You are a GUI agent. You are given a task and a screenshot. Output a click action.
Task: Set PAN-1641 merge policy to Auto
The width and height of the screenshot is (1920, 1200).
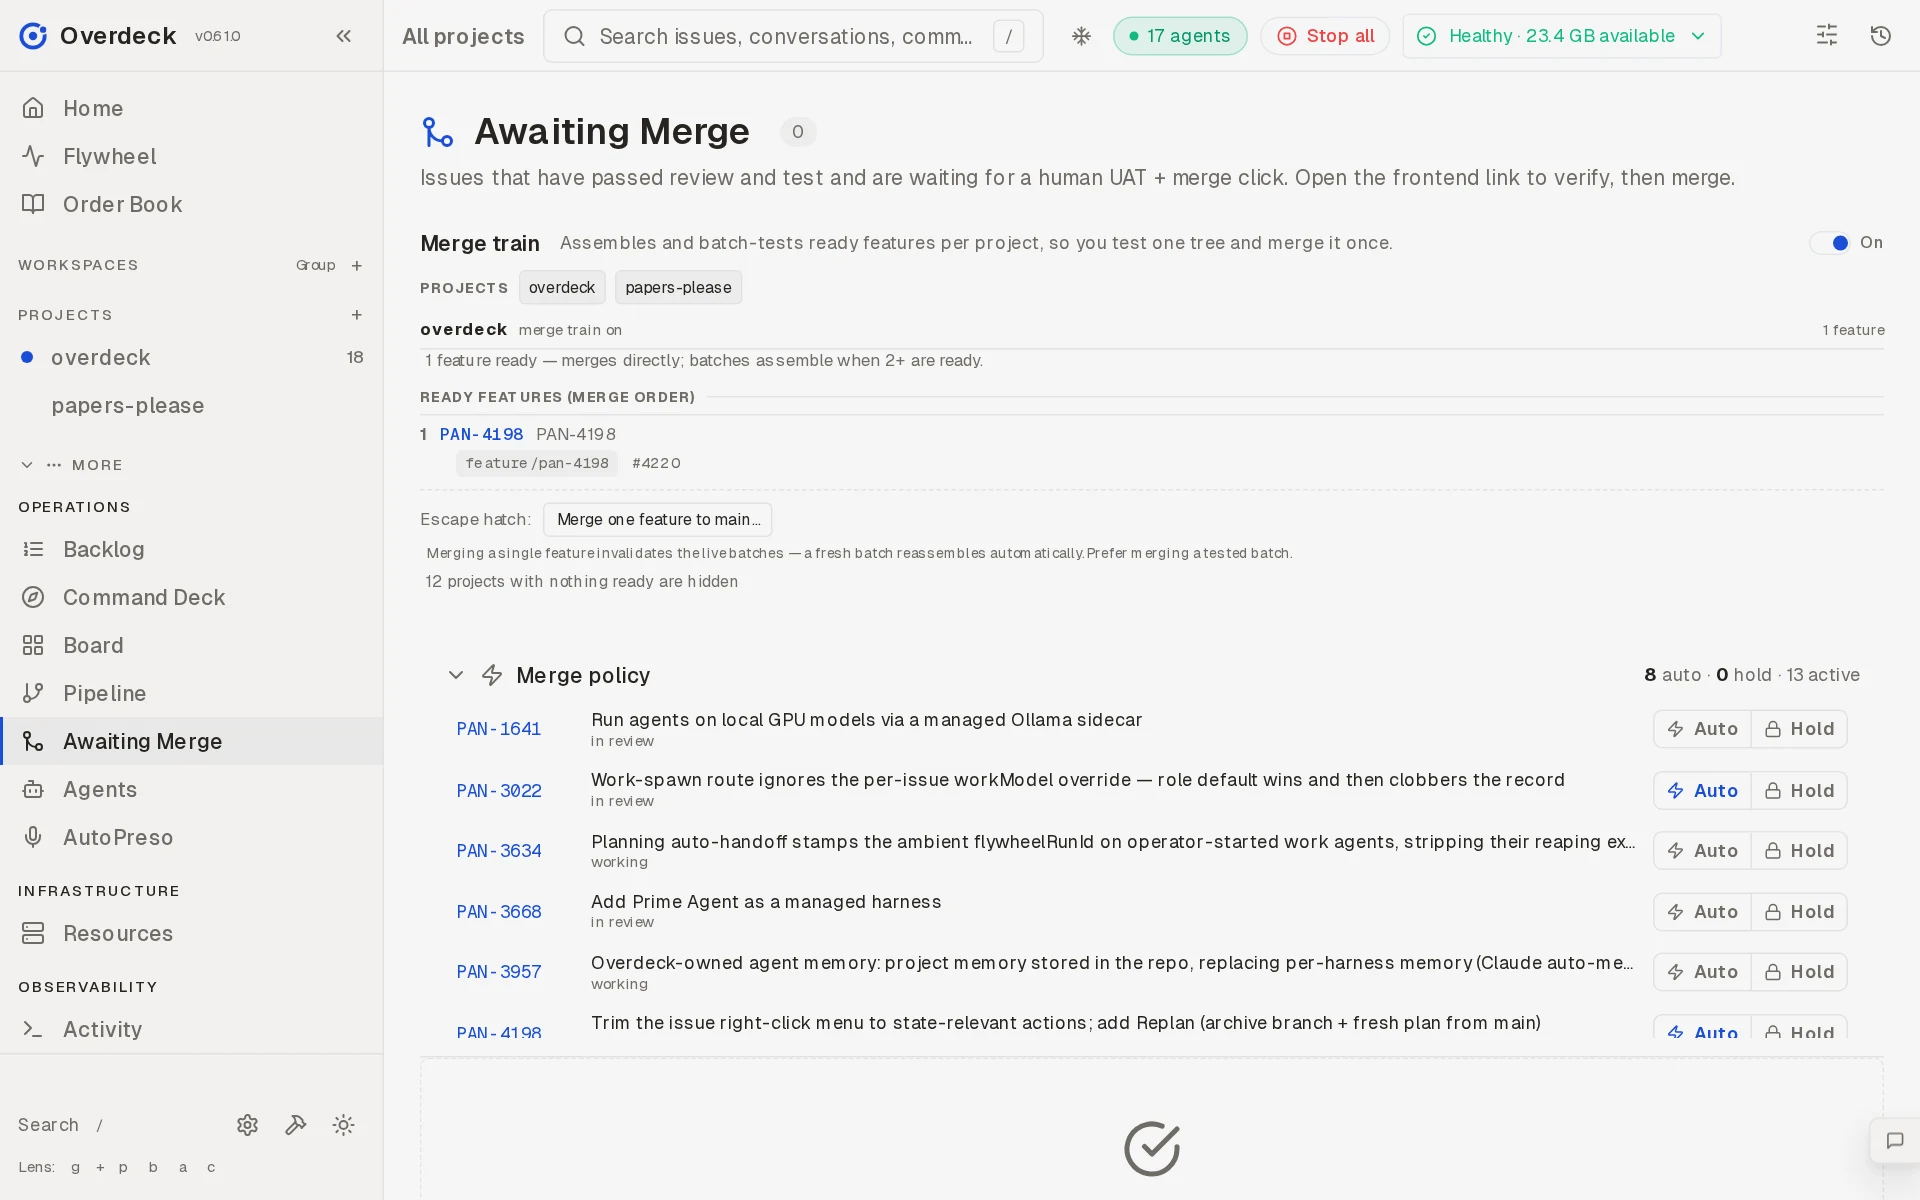pyautogui.click(x=1702, y=729)
